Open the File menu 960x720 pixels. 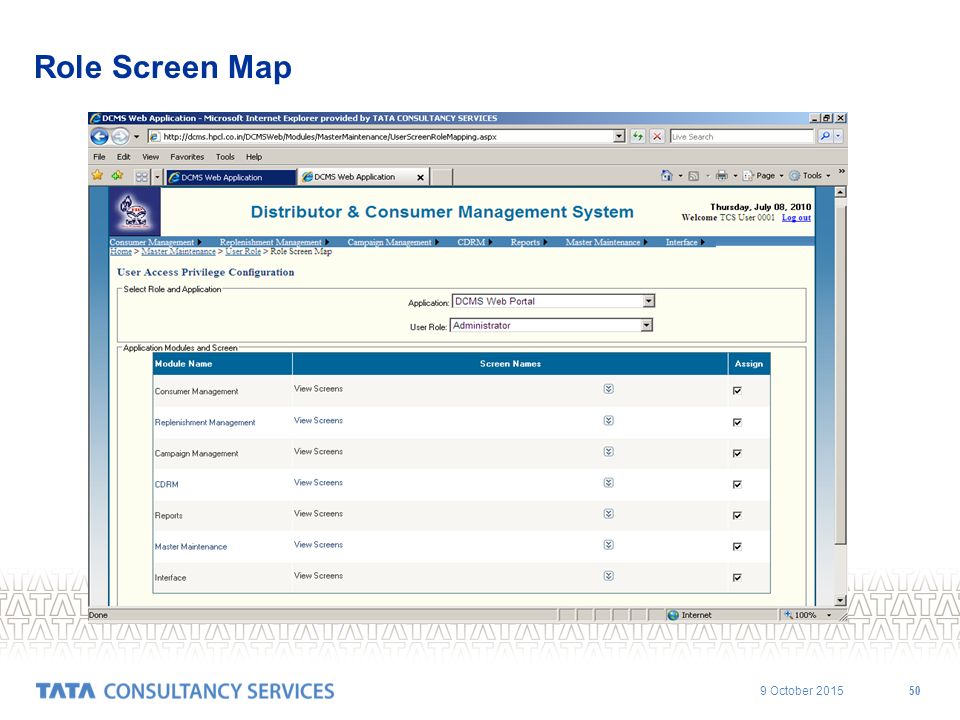tap(99, 157)
